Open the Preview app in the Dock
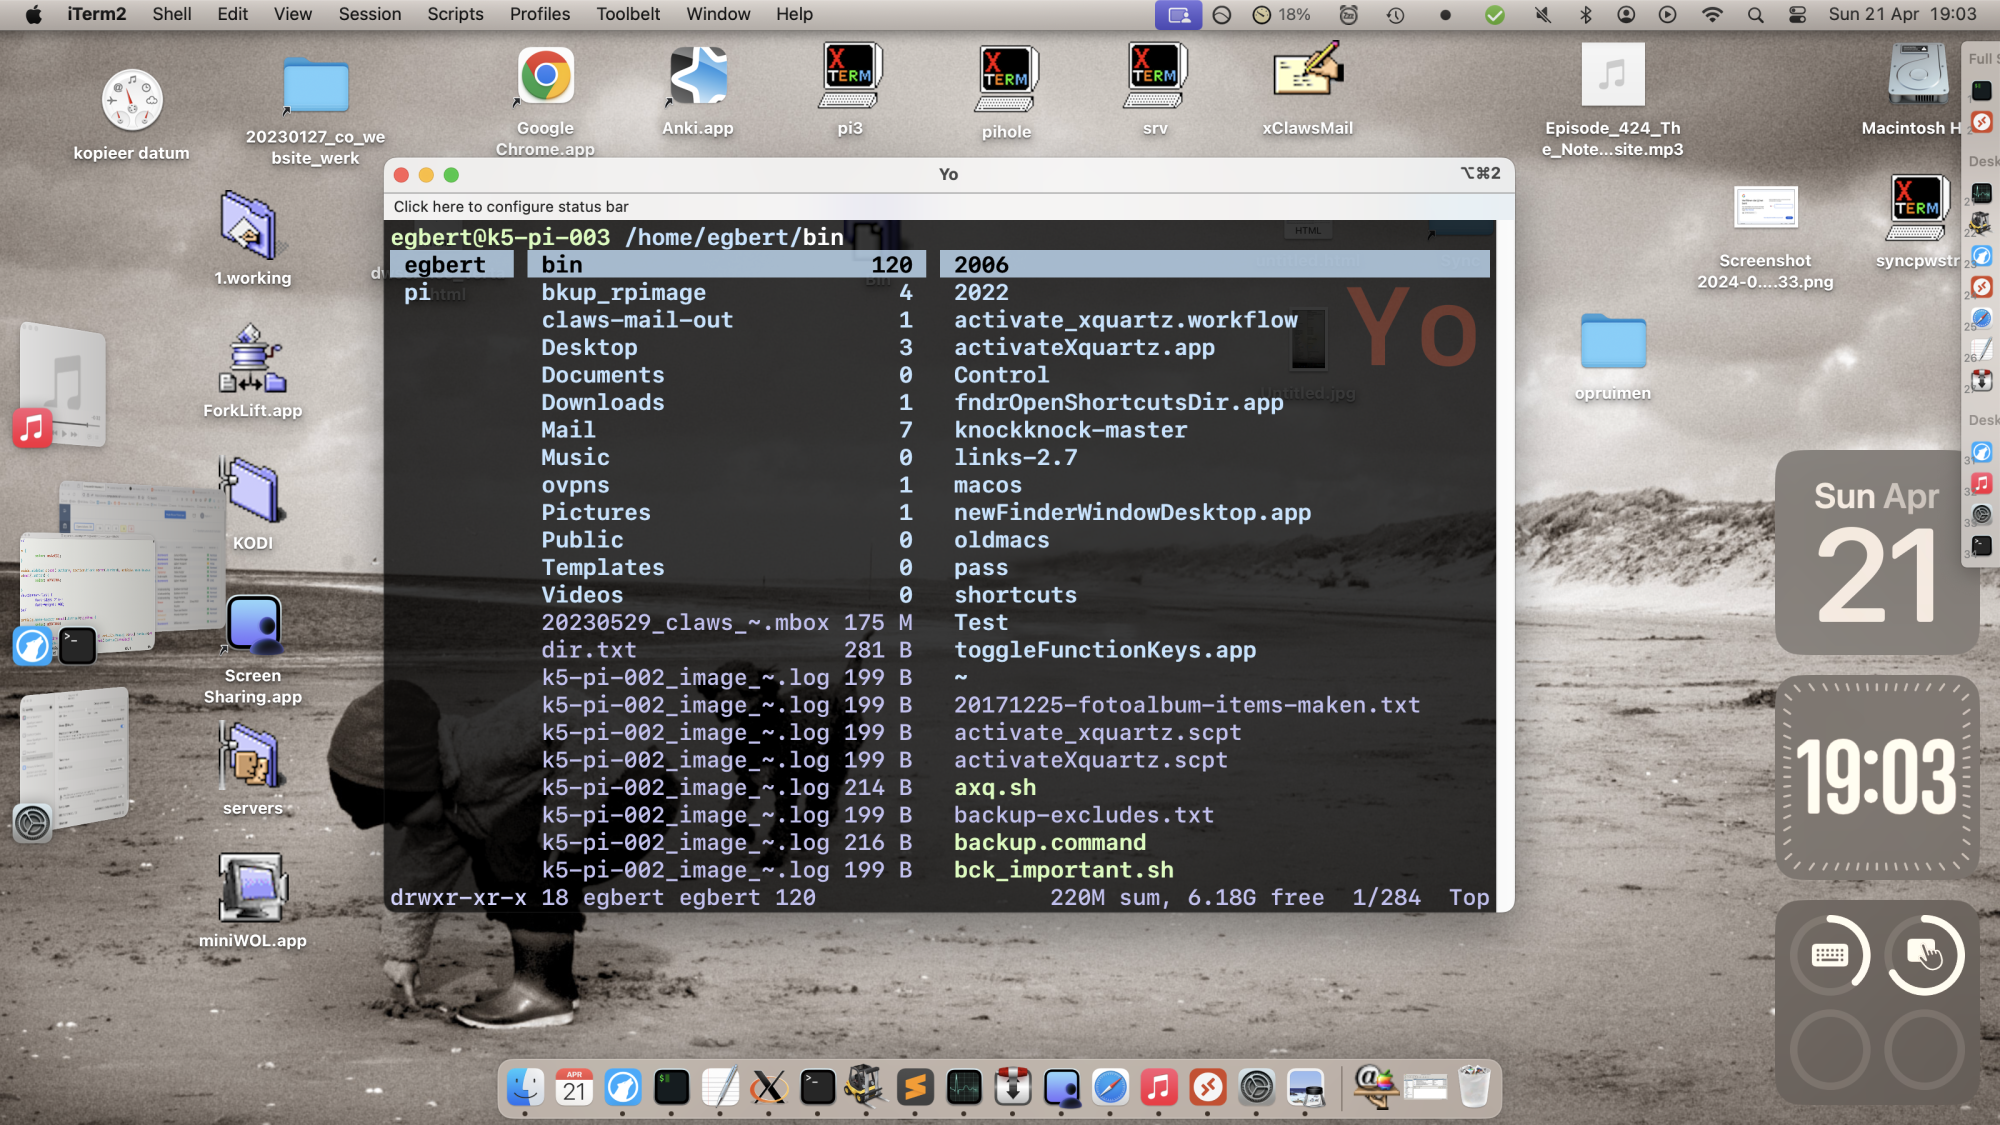 (1306, 1087)
